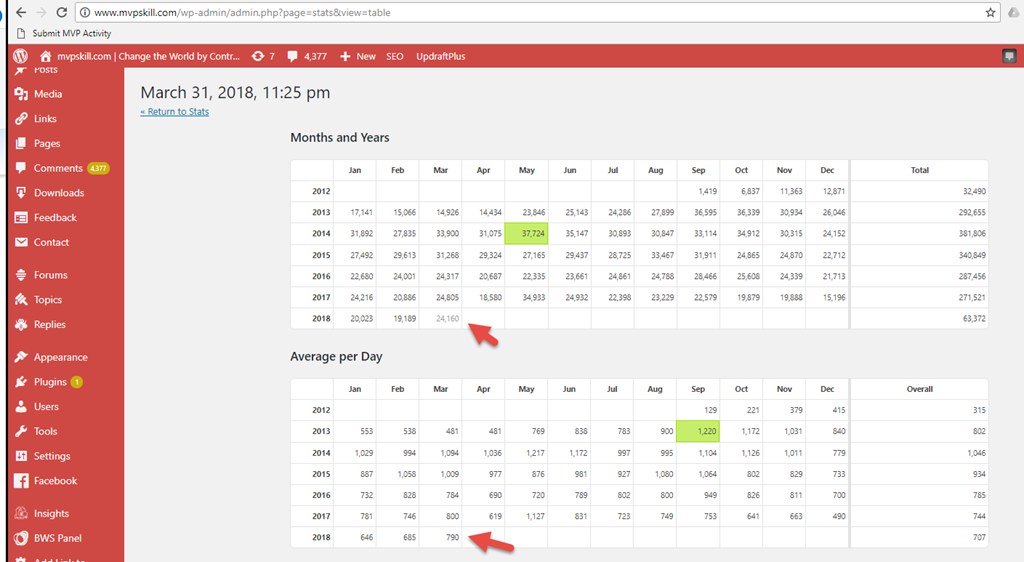Click the browser address bar

point(536,12)
